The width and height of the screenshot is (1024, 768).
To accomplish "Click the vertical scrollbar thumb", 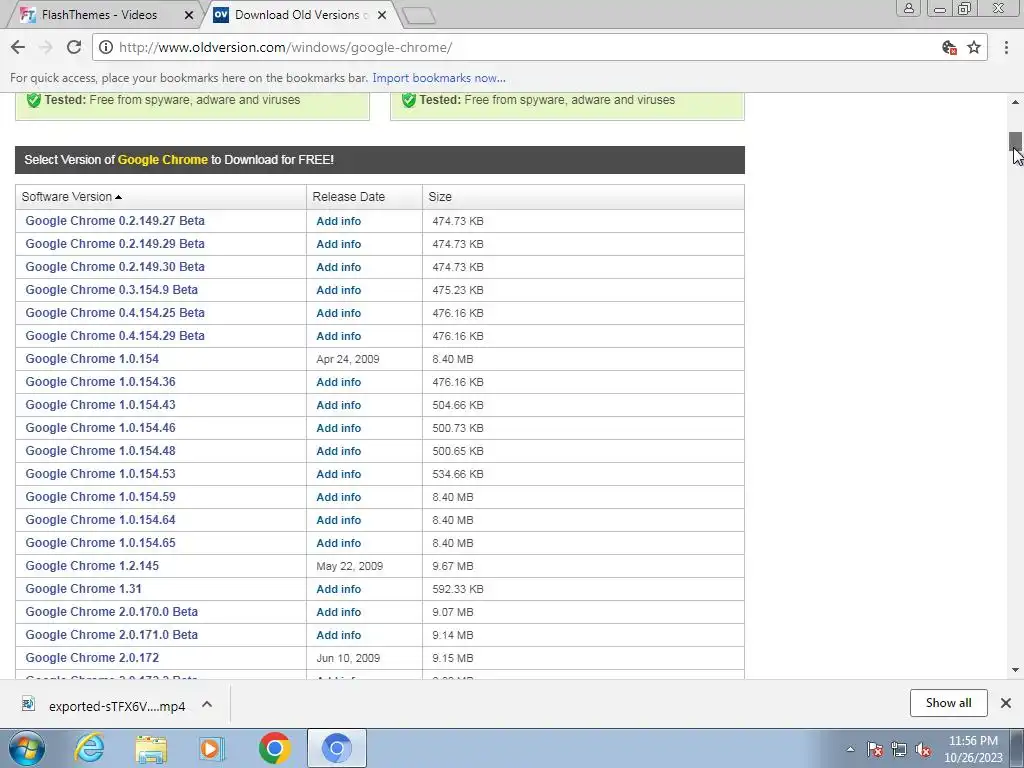I will (1015, 141).
